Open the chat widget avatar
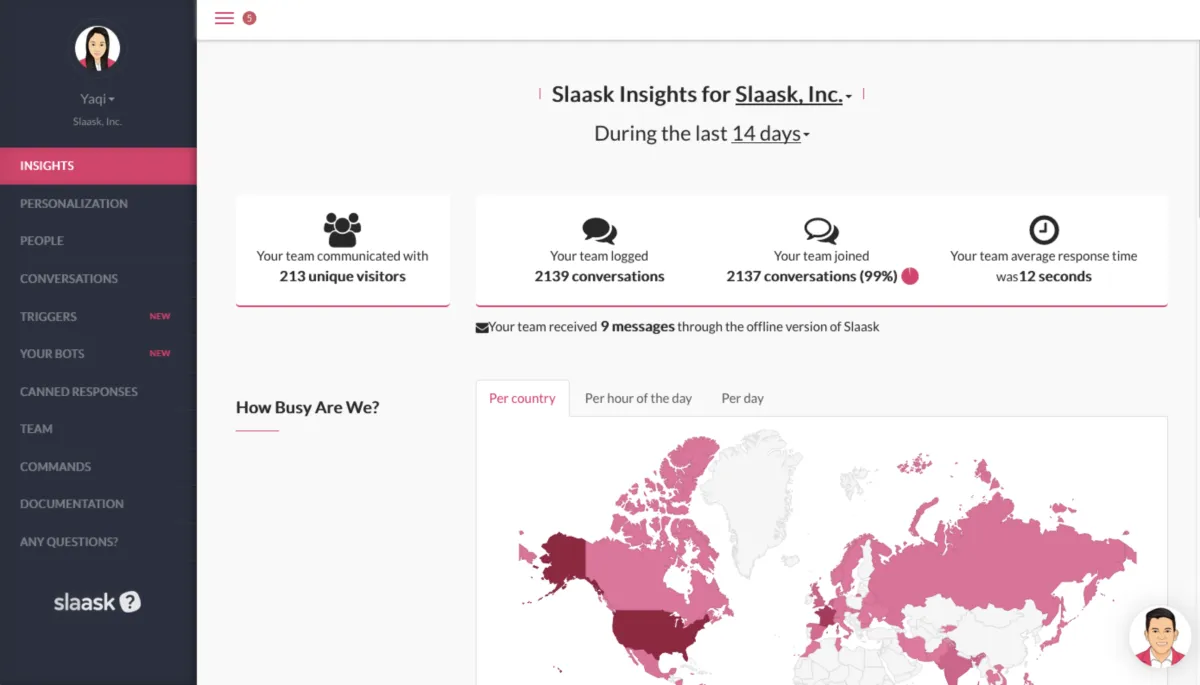The width and height of the screenshot is (1200, 685). pyautogui.click(x=1160, y=636)
